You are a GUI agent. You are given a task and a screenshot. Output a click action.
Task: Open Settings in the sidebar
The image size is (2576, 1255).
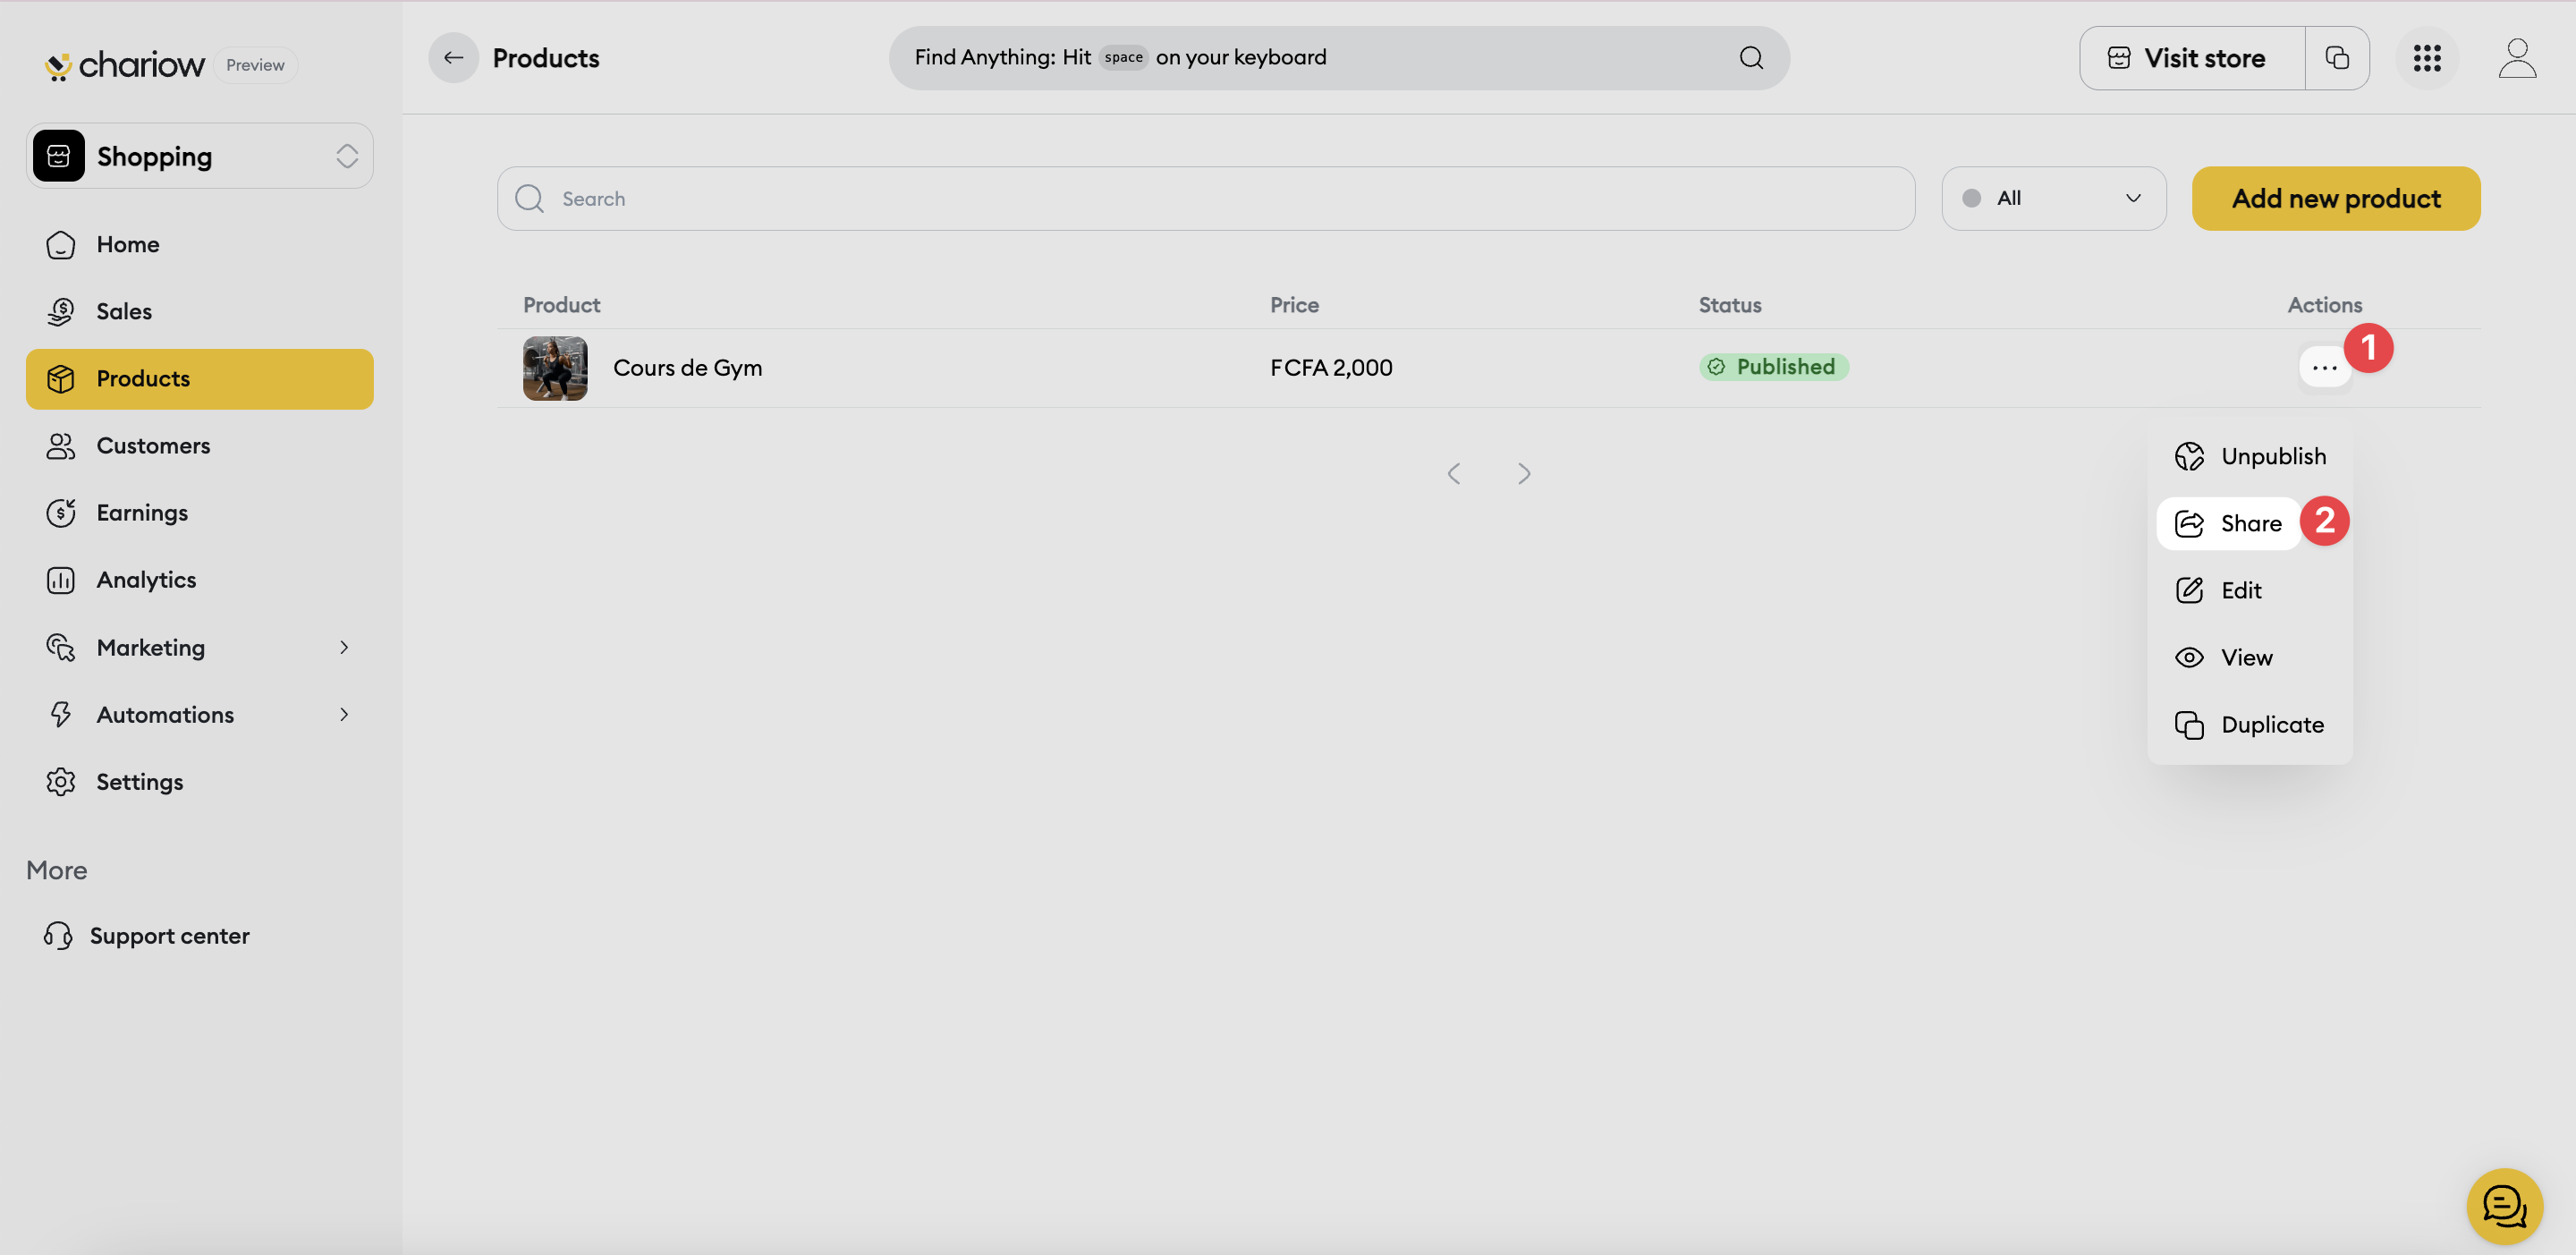point(200,782)
